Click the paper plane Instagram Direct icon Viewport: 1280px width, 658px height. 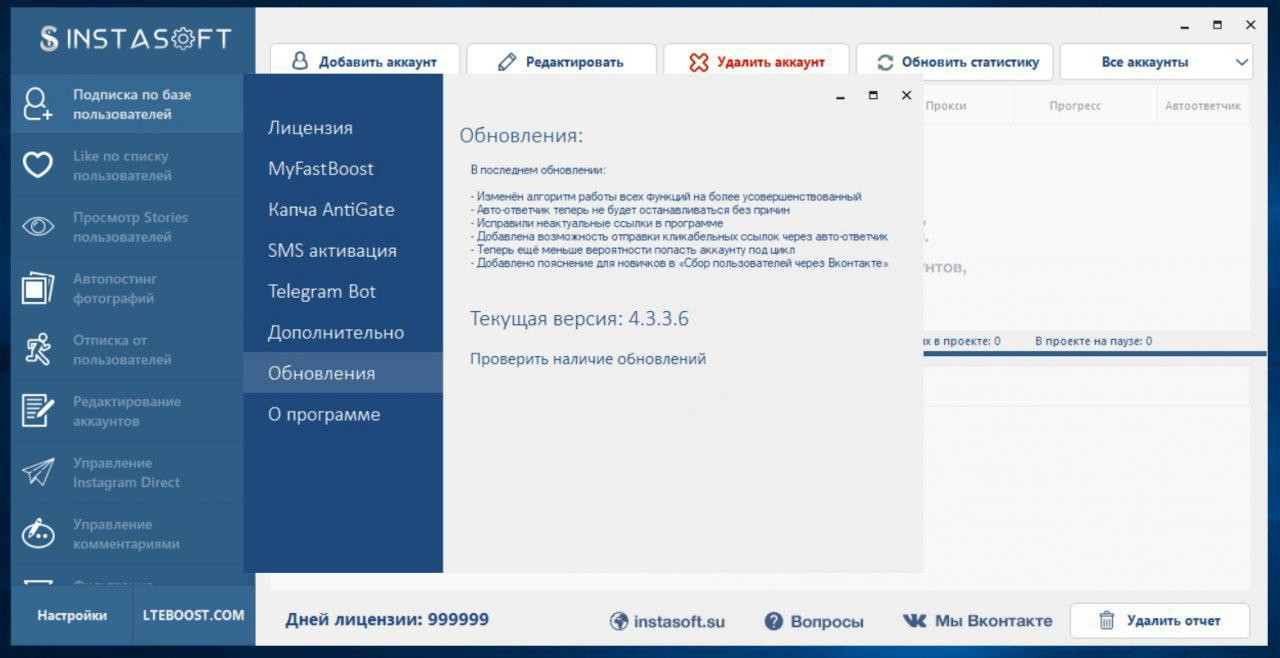38,472
